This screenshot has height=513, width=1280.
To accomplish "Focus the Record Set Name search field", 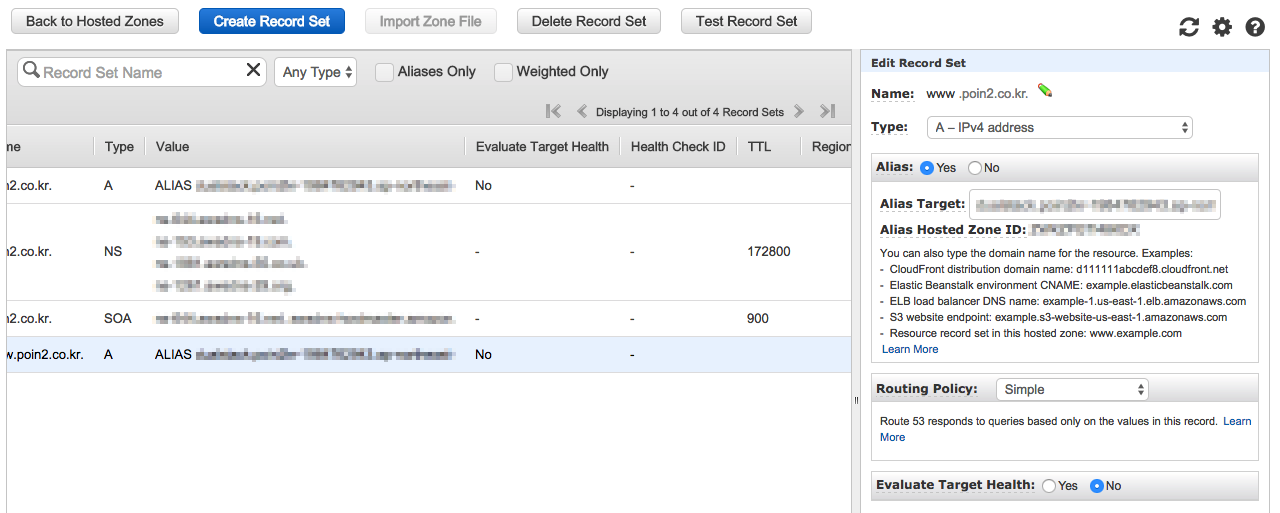I will tap(142, 72).
